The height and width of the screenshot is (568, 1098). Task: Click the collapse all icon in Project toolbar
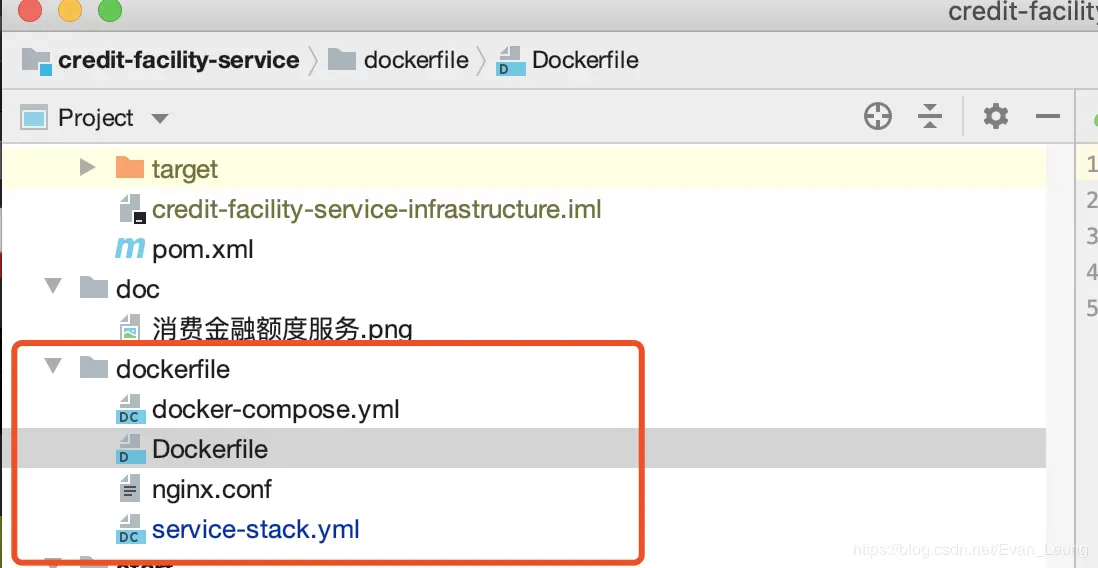pos(930,117)
